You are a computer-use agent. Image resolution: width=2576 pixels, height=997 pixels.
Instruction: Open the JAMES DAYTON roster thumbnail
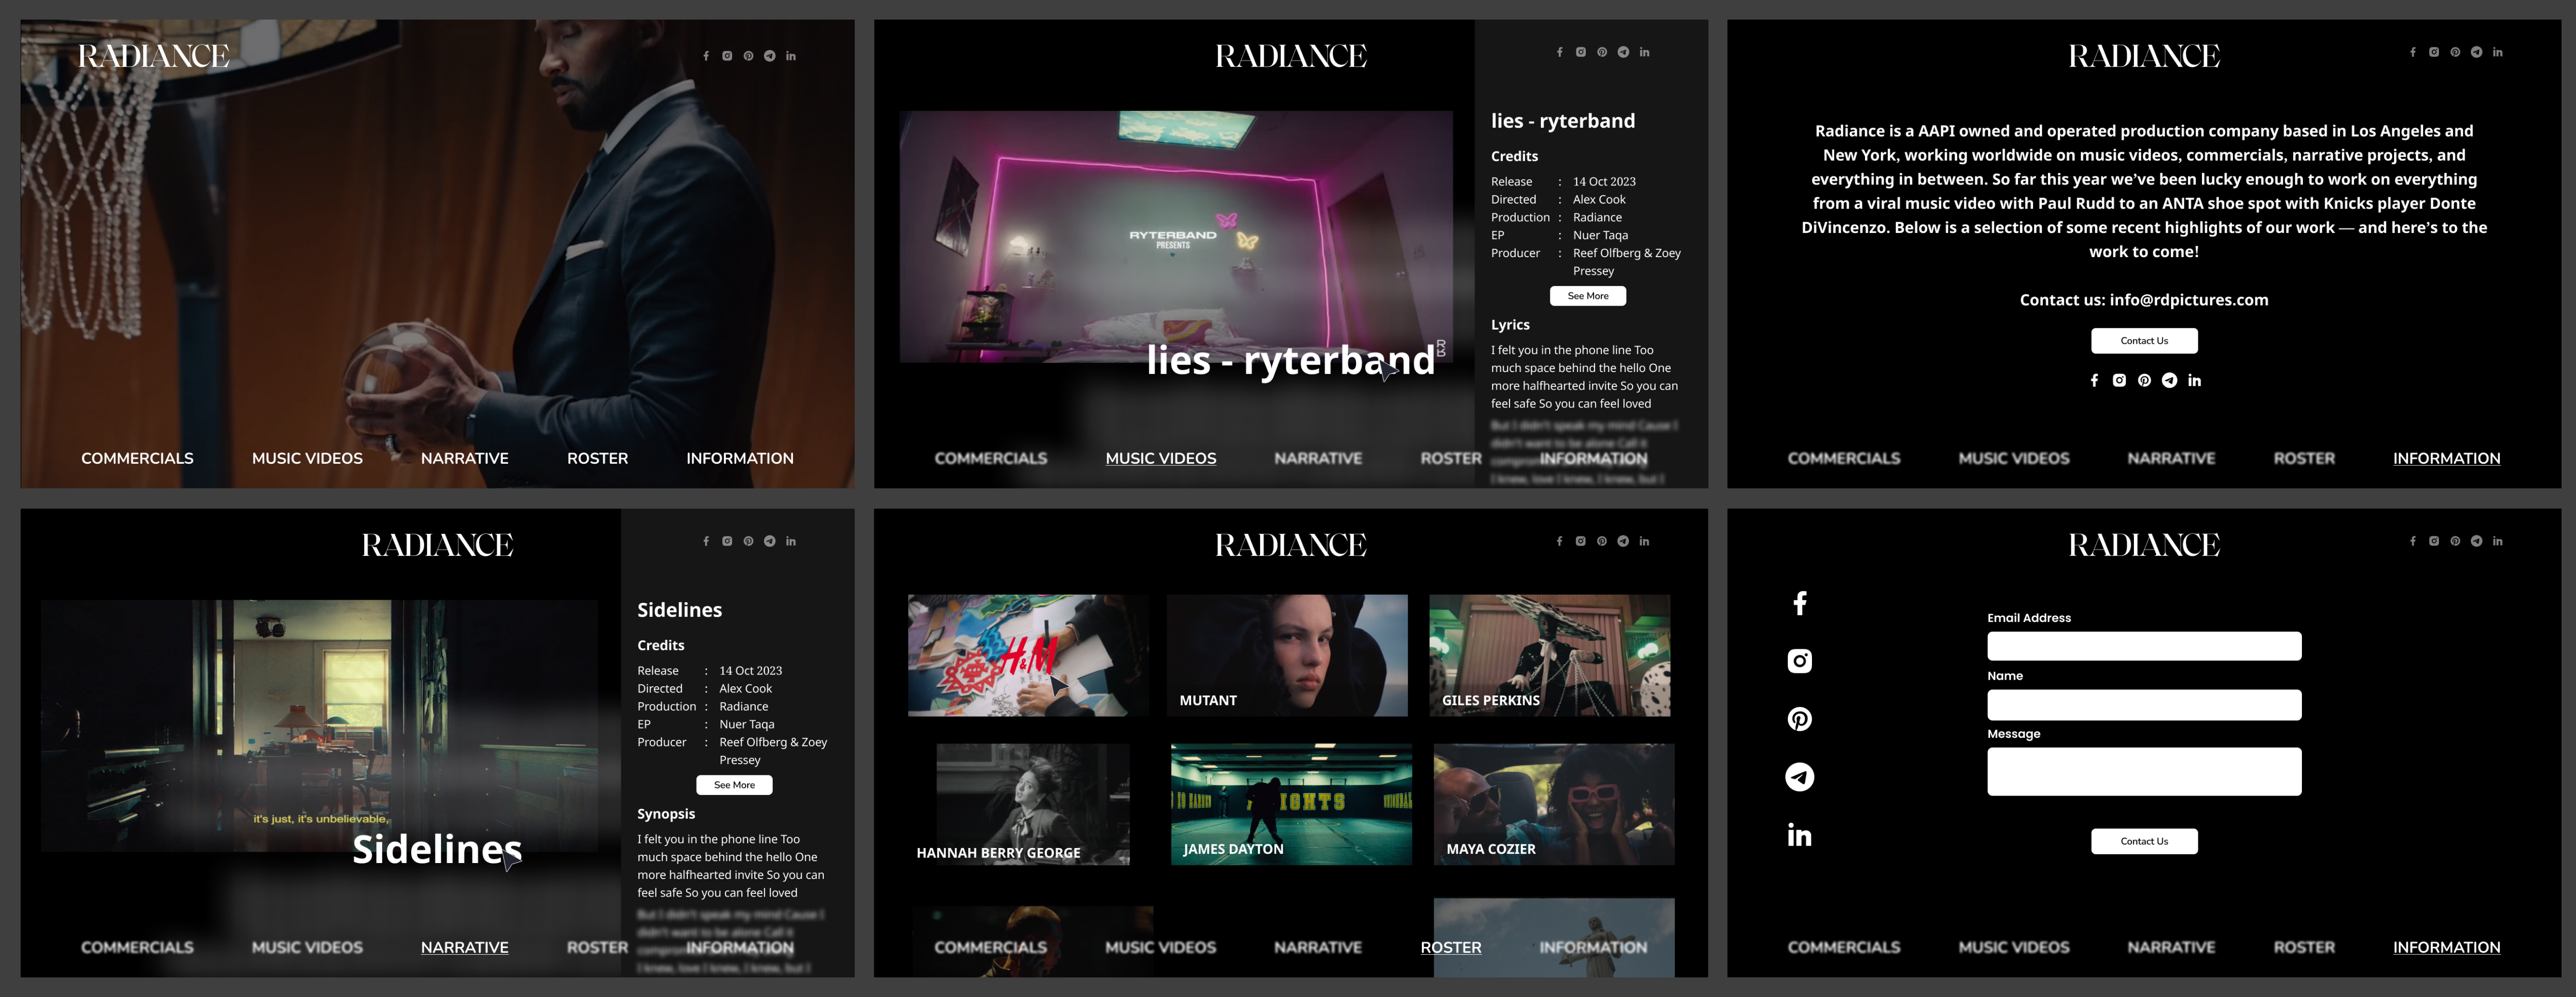(x=1291, y=804)
